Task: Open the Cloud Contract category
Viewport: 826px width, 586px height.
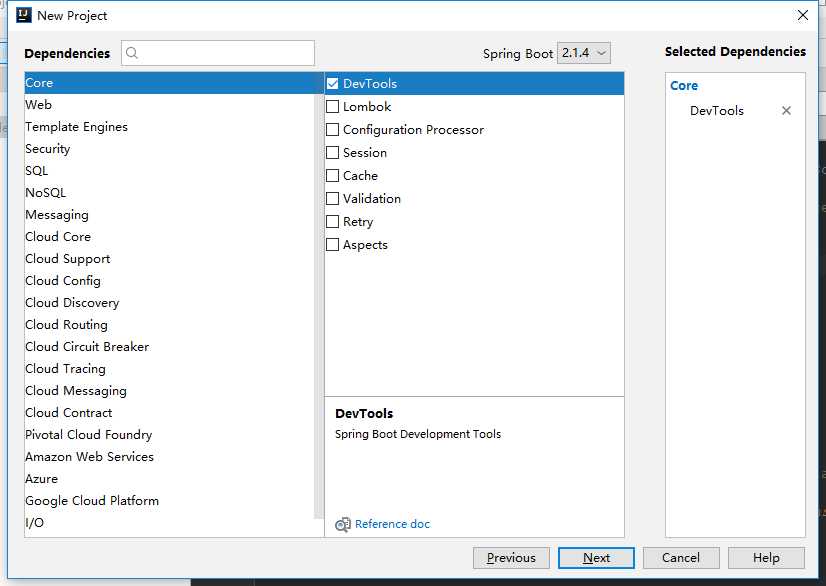Action: 169,413
